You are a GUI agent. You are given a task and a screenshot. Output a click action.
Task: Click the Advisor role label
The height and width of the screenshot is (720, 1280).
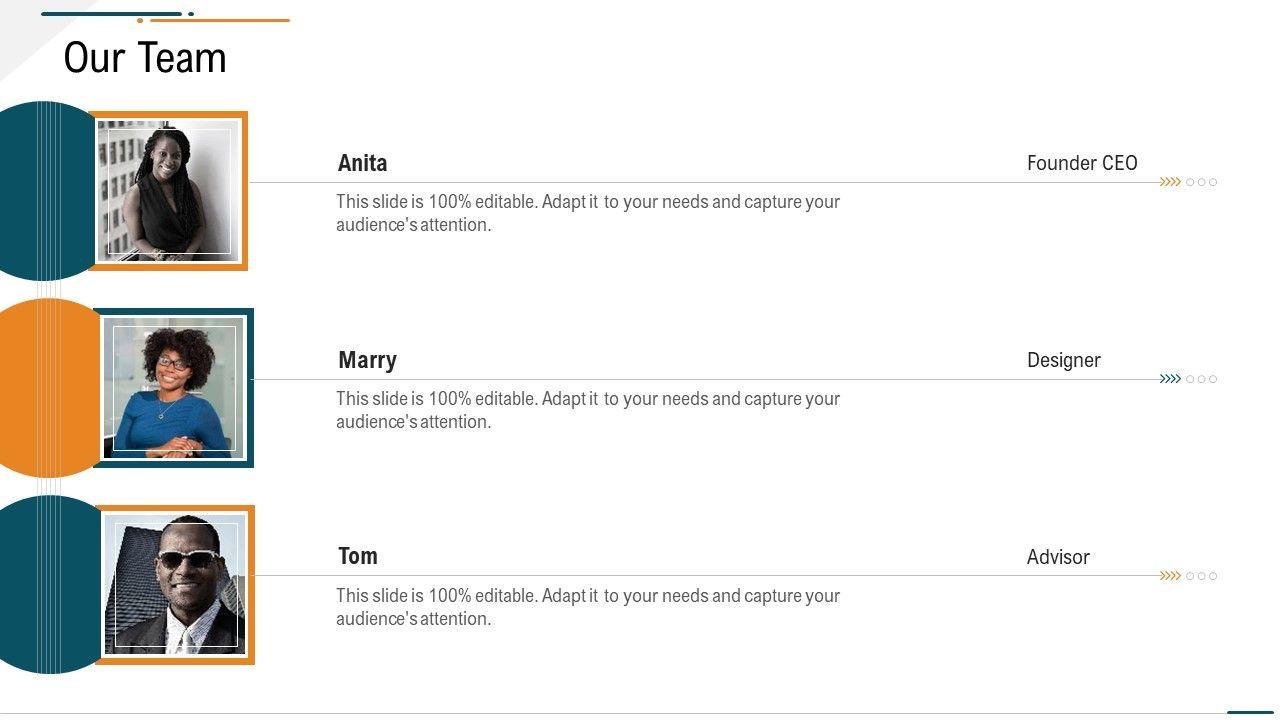1058,557
